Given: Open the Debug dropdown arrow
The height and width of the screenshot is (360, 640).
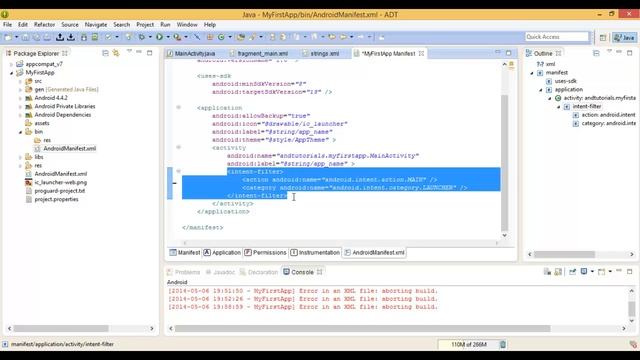Looking at the screenshot, I should pyautogui.click(x=150, y=37).
